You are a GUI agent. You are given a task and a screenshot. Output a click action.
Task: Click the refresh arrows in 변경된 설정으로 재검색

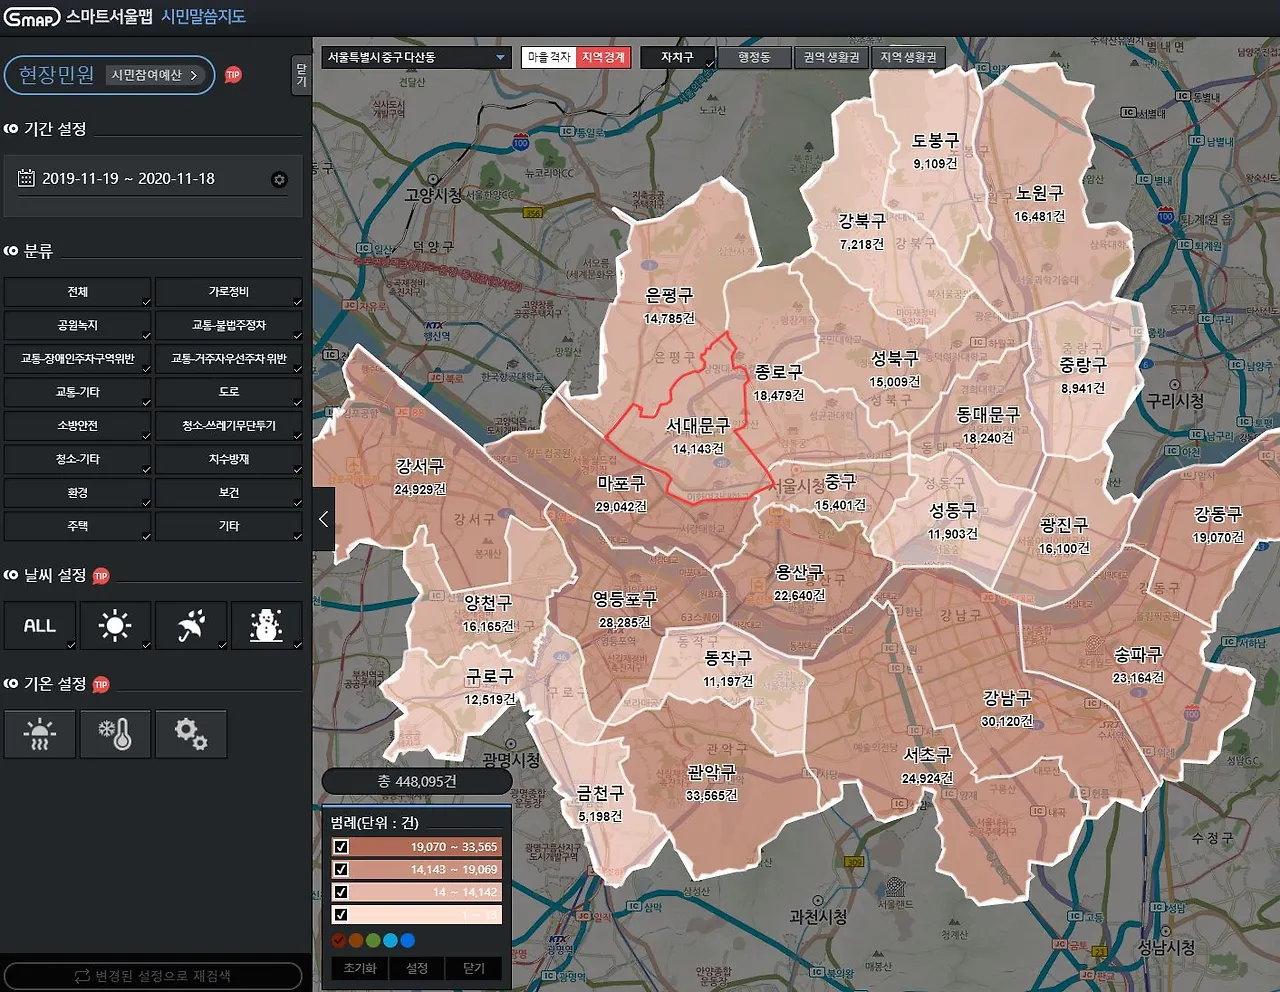83,976
